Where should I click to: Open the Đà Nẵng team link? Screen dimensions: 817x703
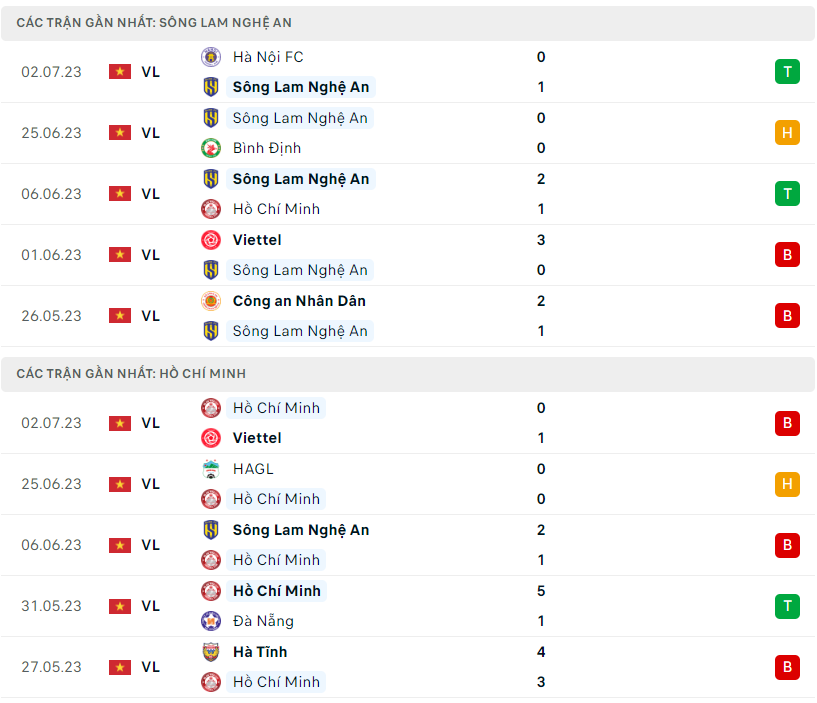coord(264,621)
